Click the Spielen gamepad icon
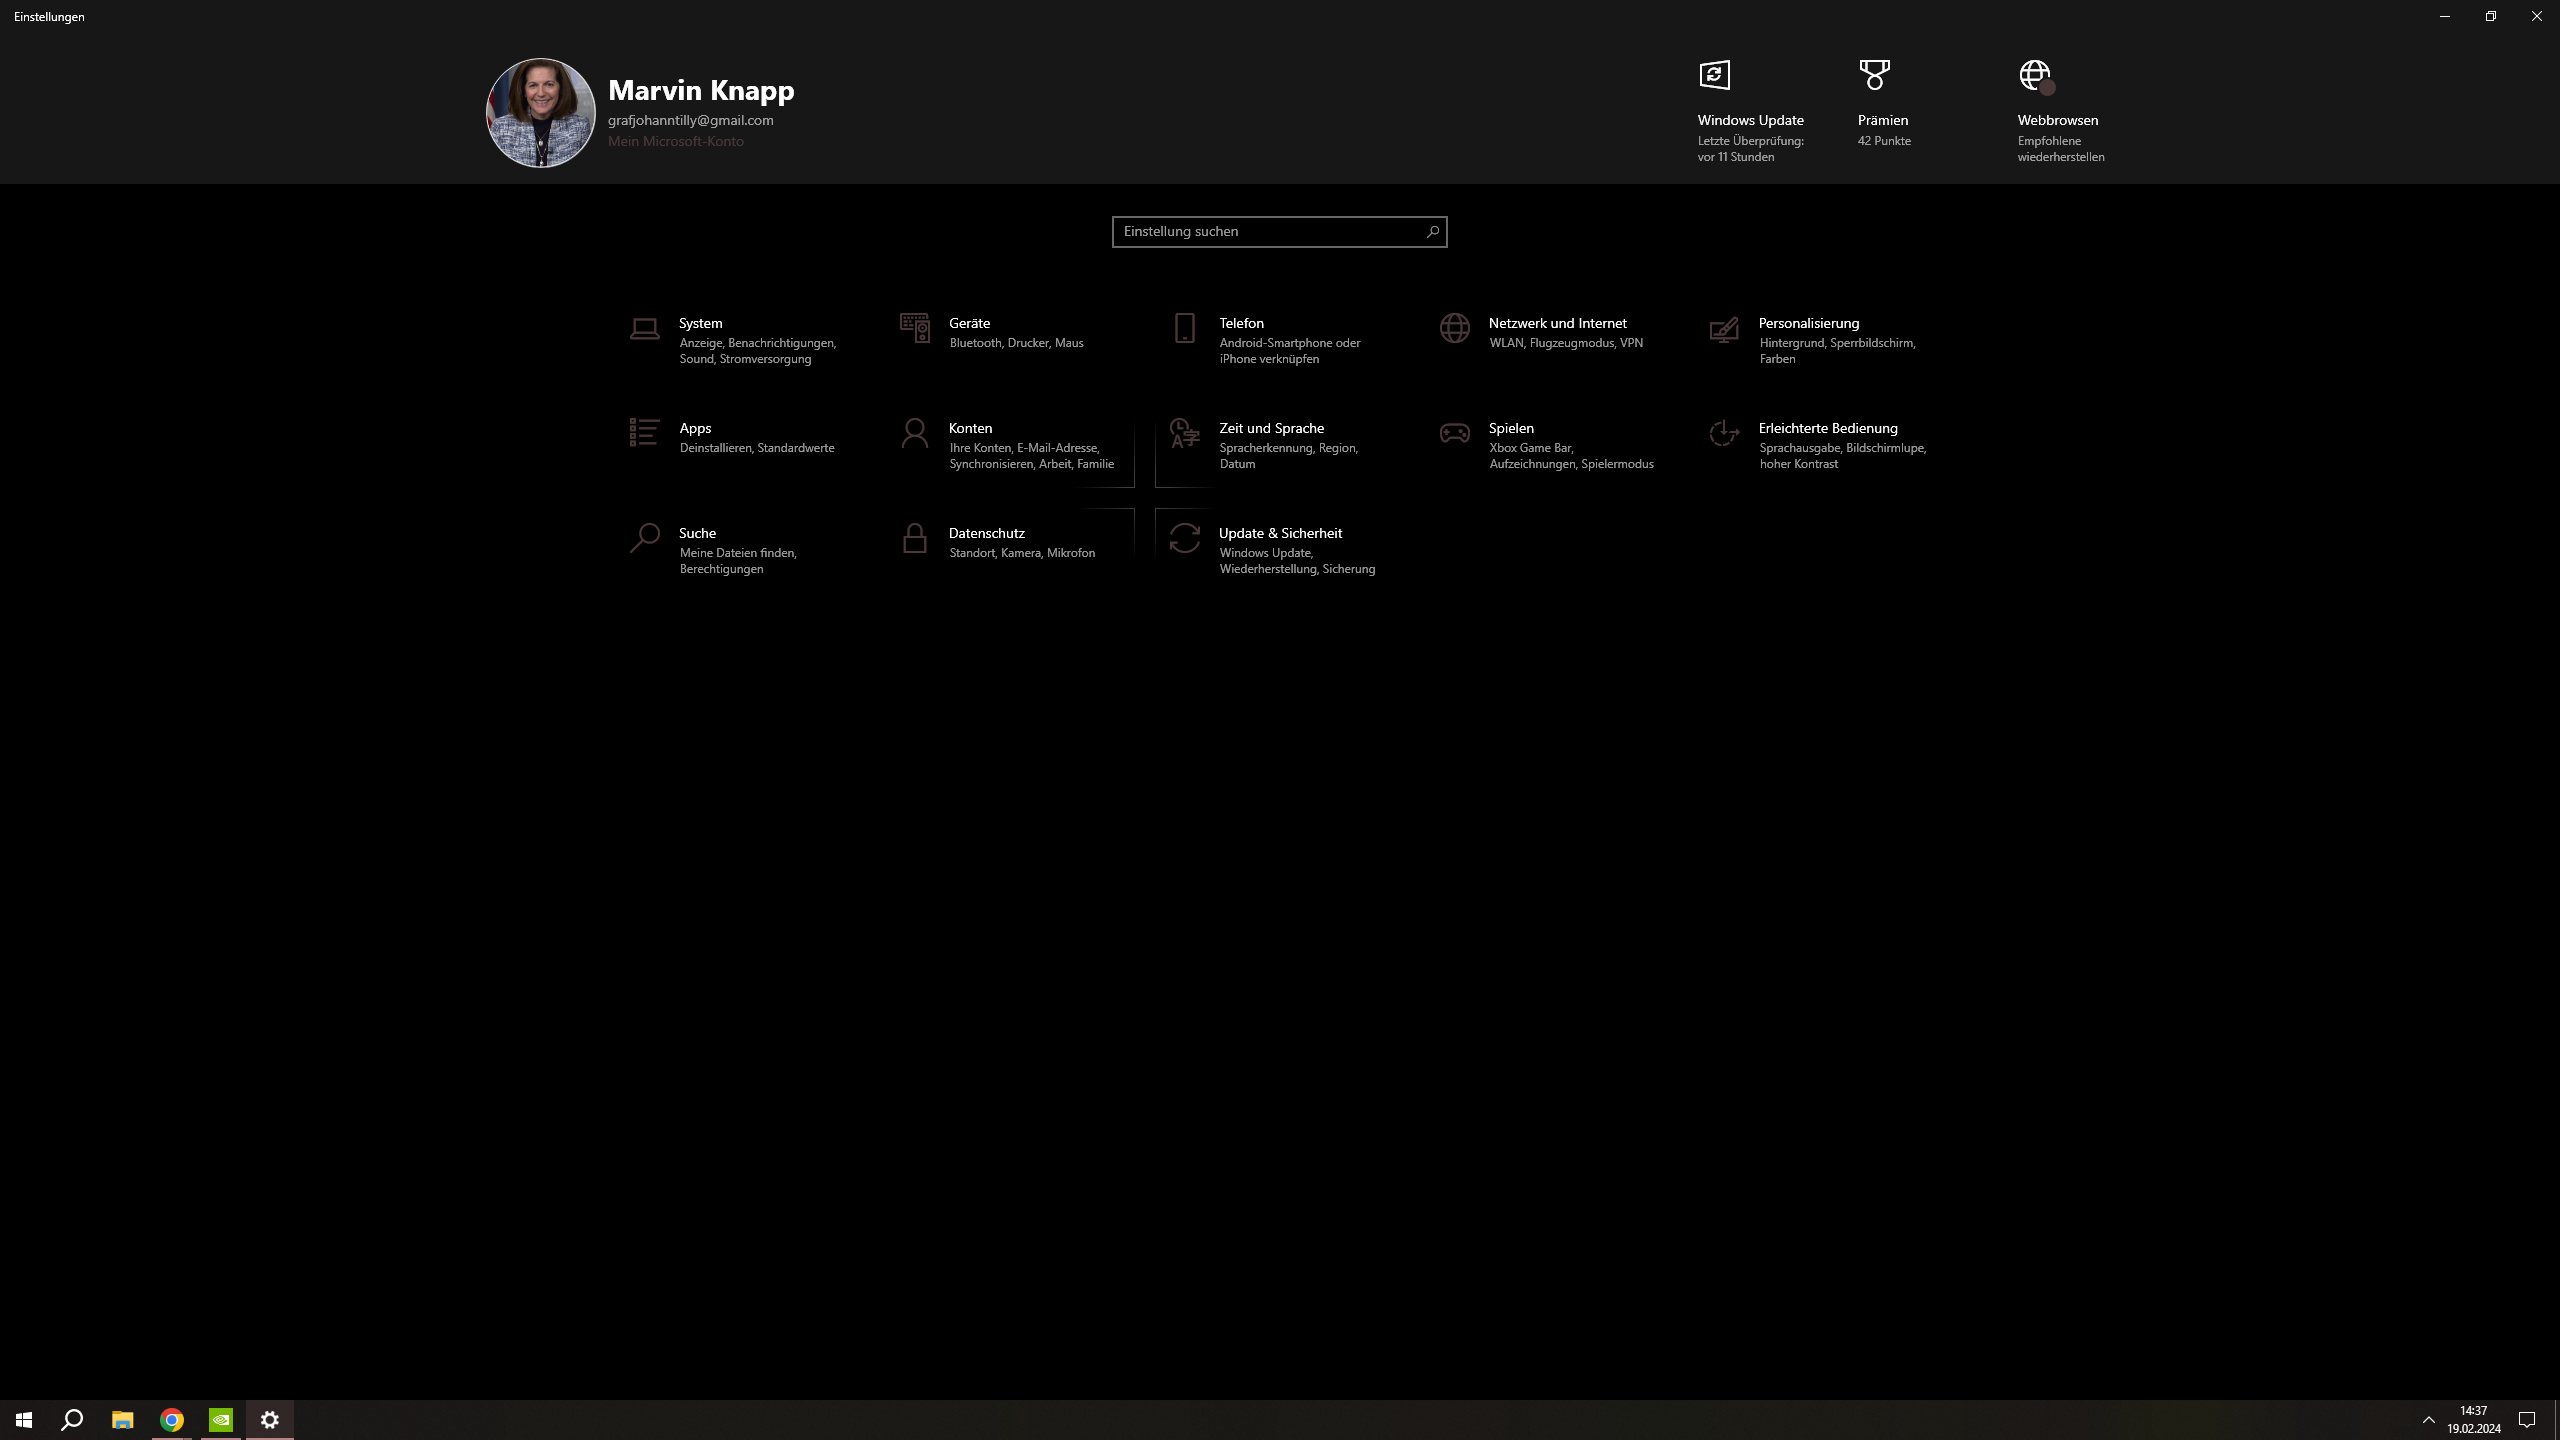The height and width of the screenshot is (1440, 2560). (x=1454, y=433)
